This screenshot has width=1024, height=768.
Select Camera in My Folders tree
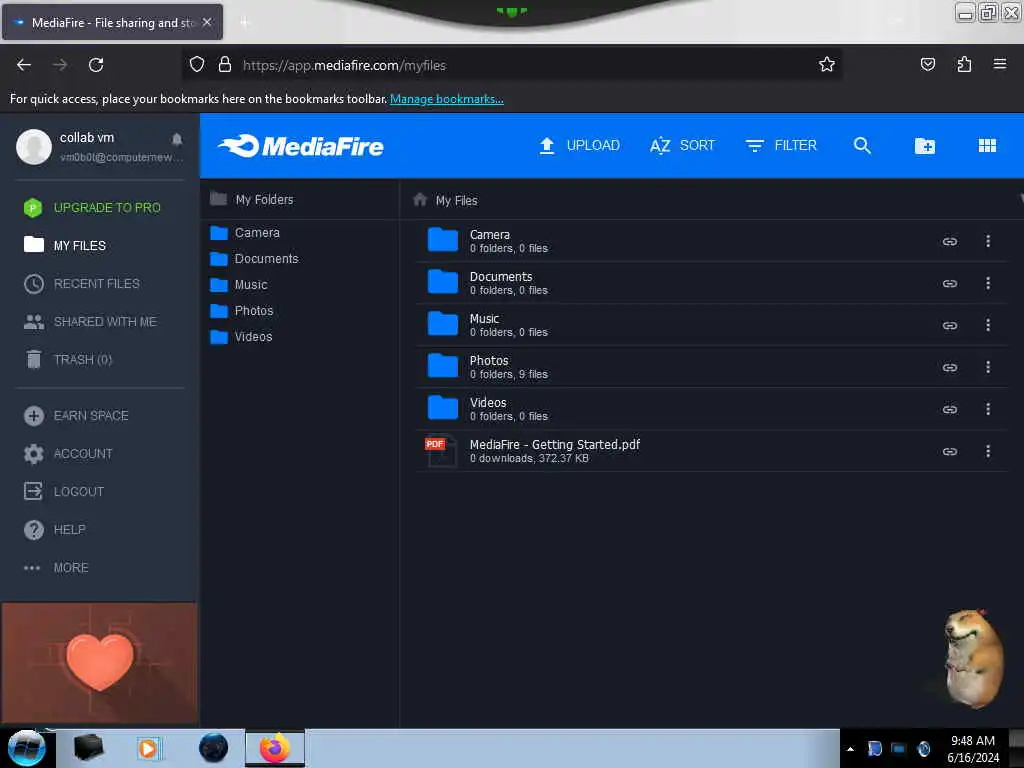click(245, 232)
